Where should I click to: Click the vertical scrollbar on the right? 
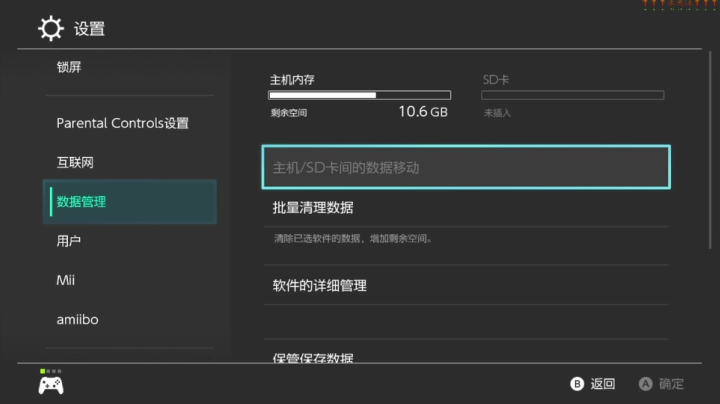(710, 151)
